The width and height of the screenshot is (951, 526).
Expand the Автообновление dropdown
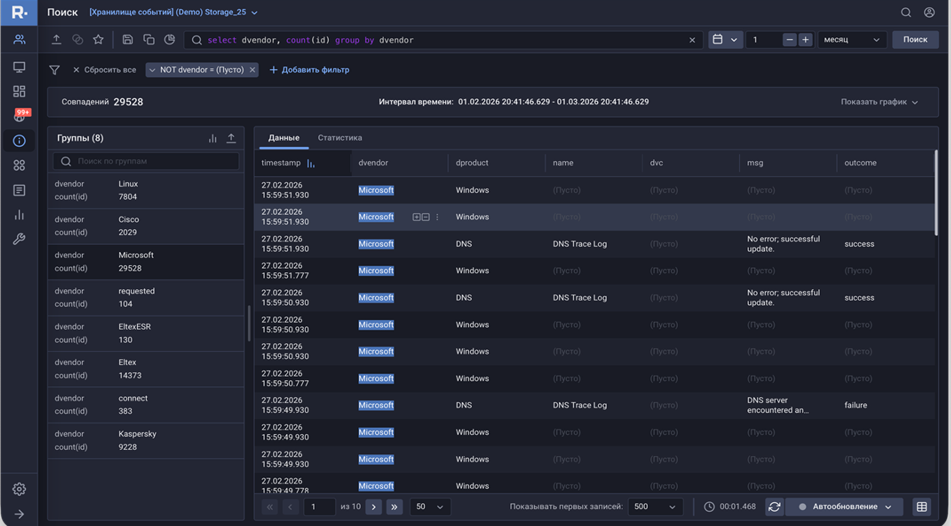coord(887,507)
